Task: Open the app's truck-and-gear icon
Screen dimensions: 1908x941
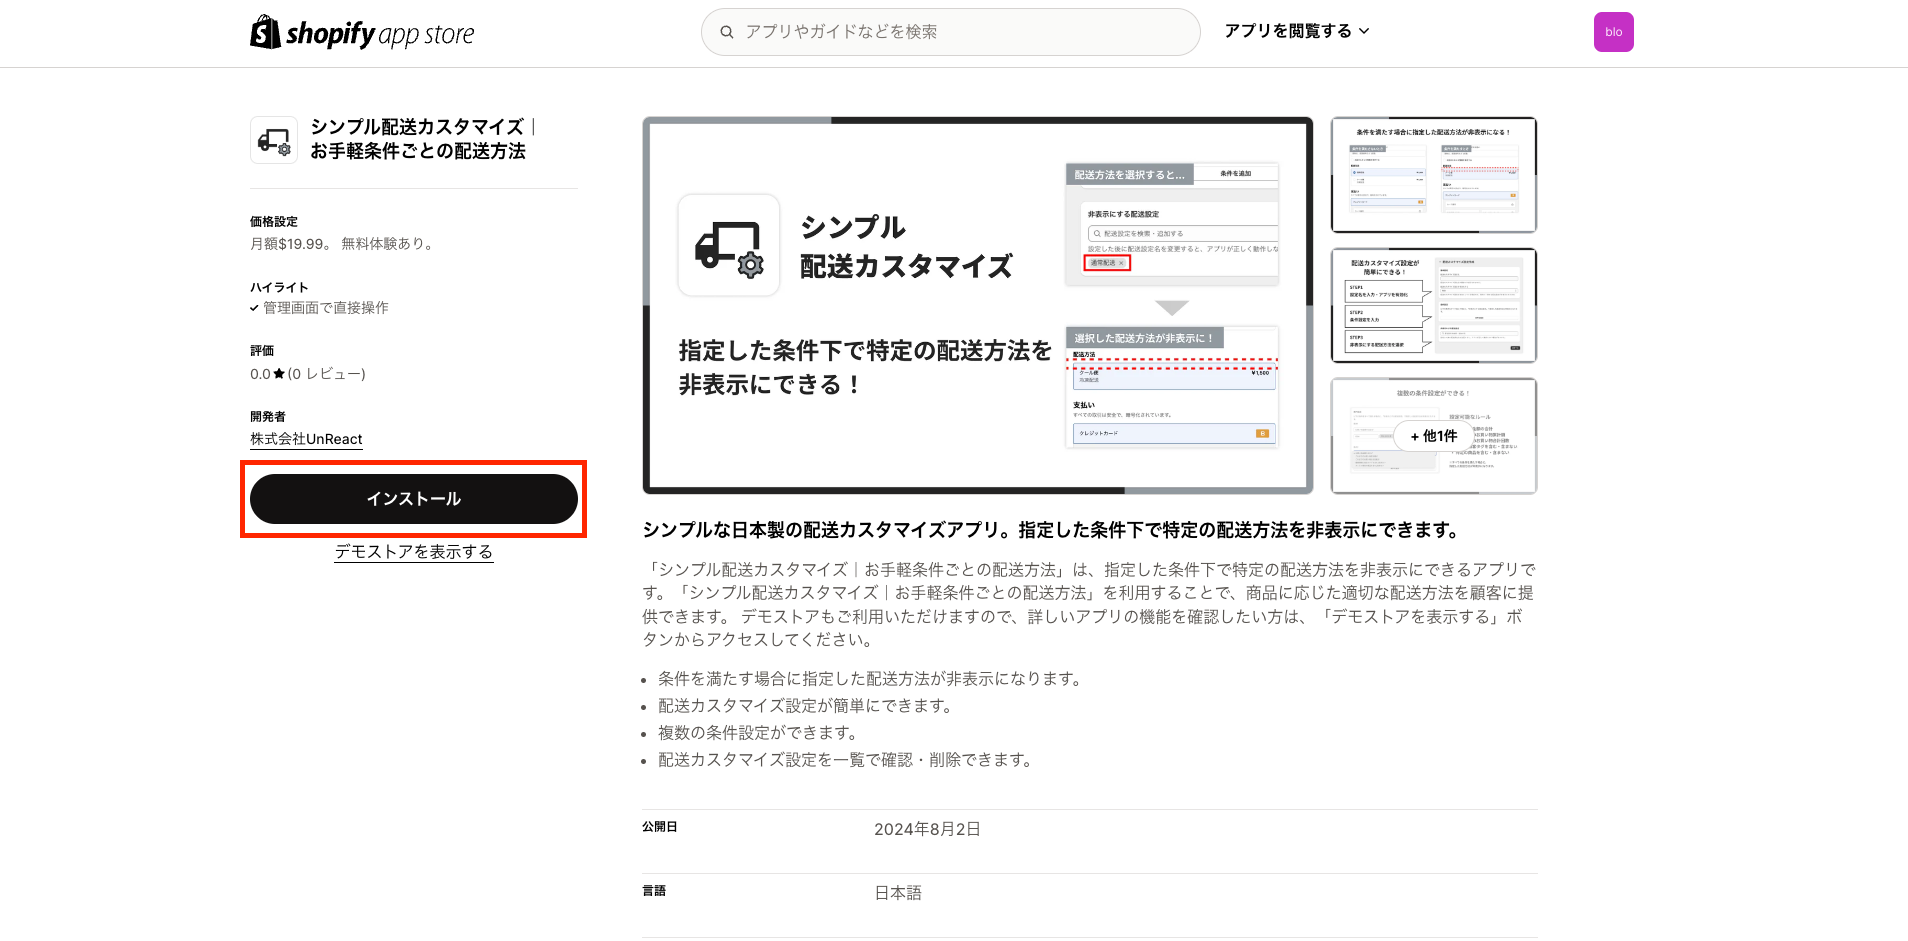Action: [273, 139]
